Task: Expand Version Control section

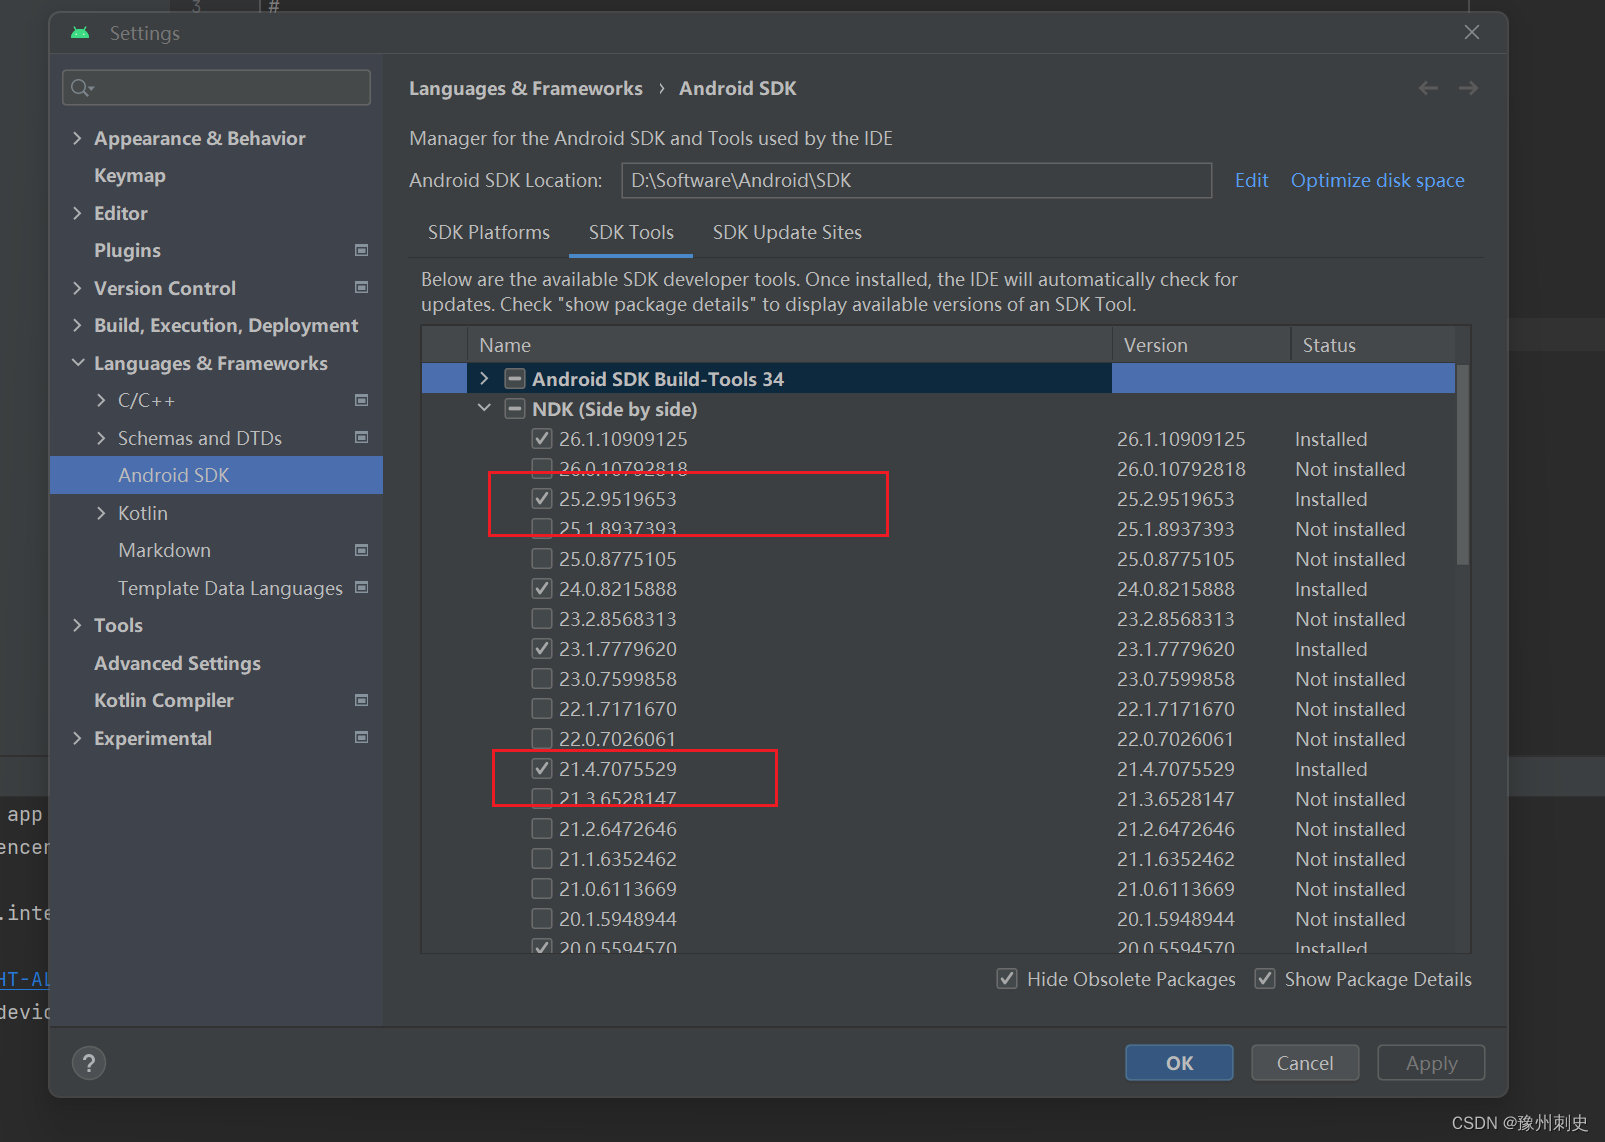Action: 77,288
